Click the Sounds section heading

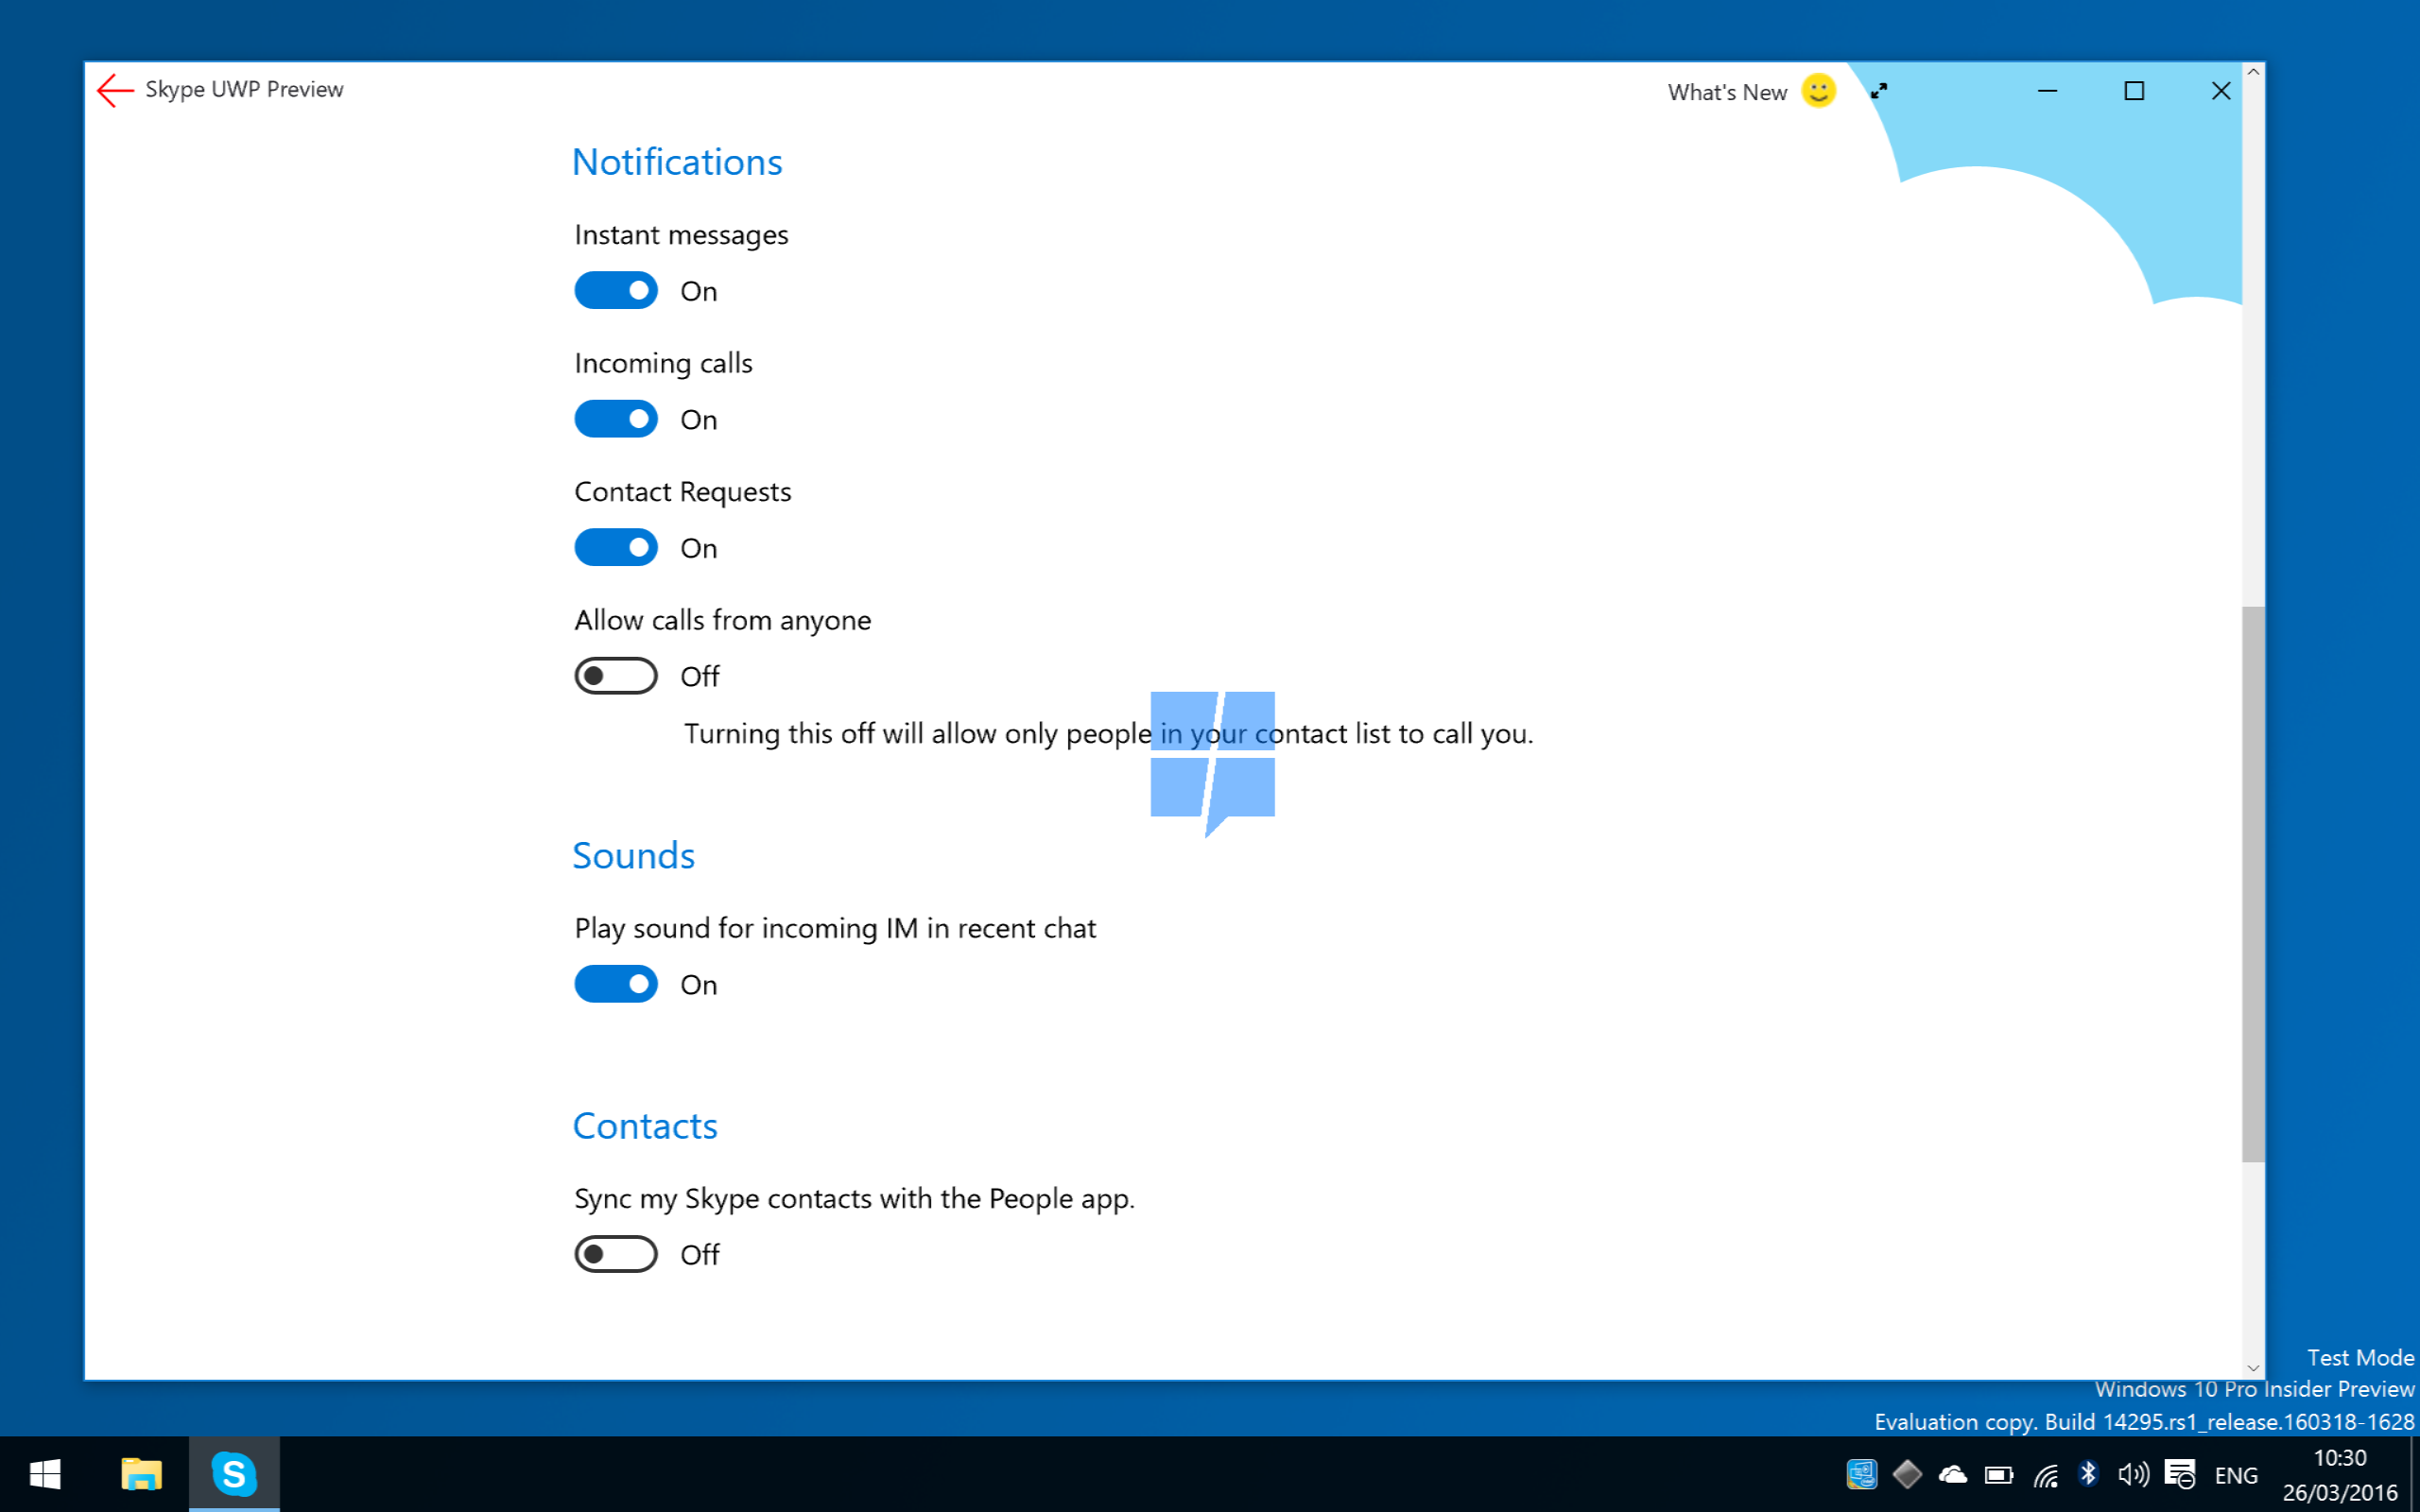click(633, 855)
